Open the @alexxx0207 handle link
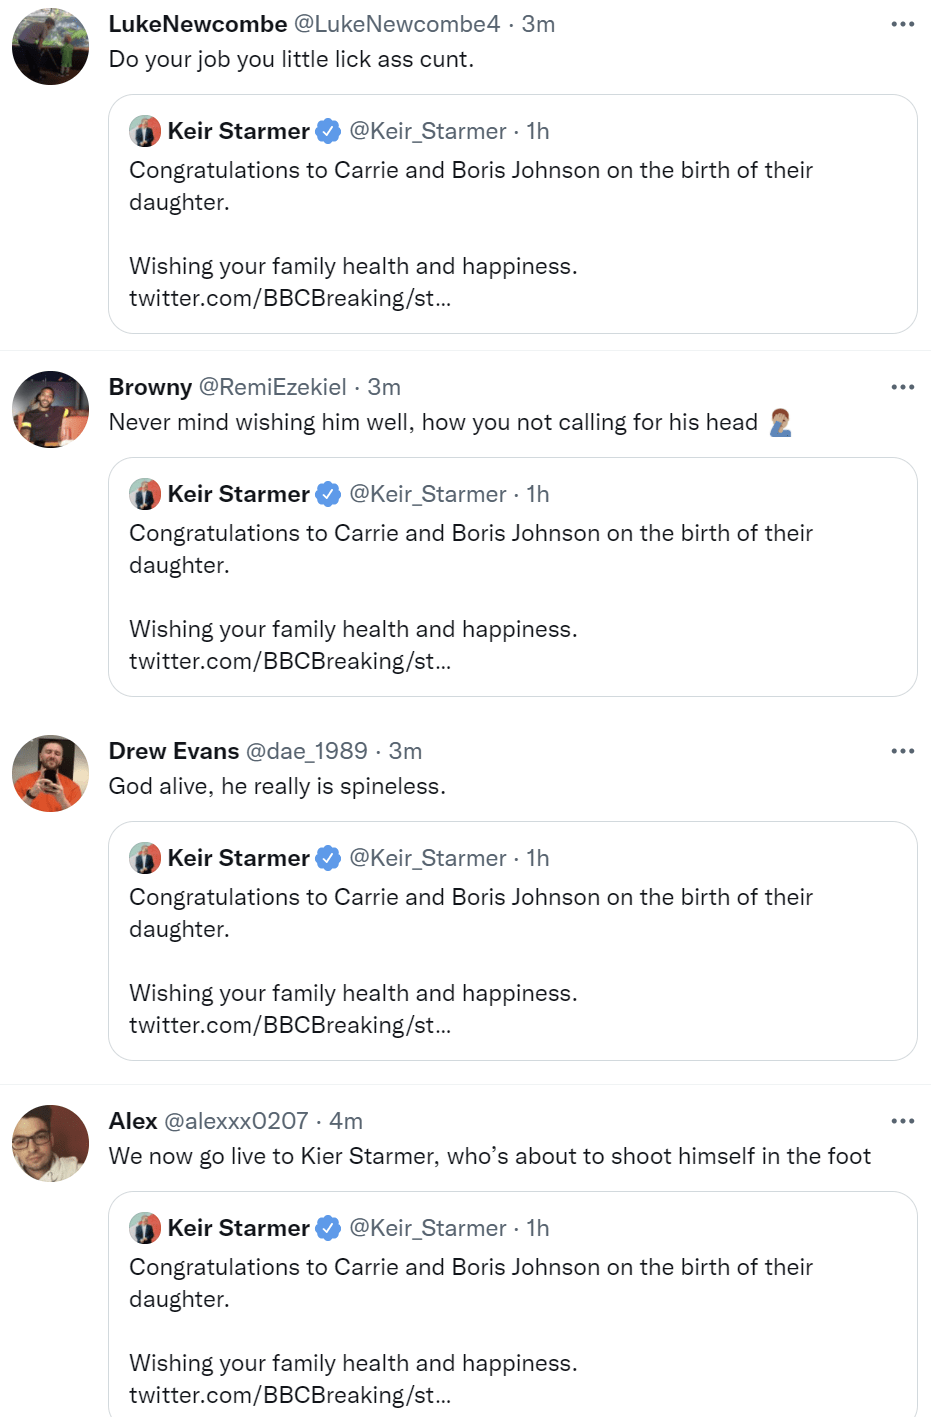Image resolution: width=931 pixels, height=1417 pixels. (x=236, y=1121)
